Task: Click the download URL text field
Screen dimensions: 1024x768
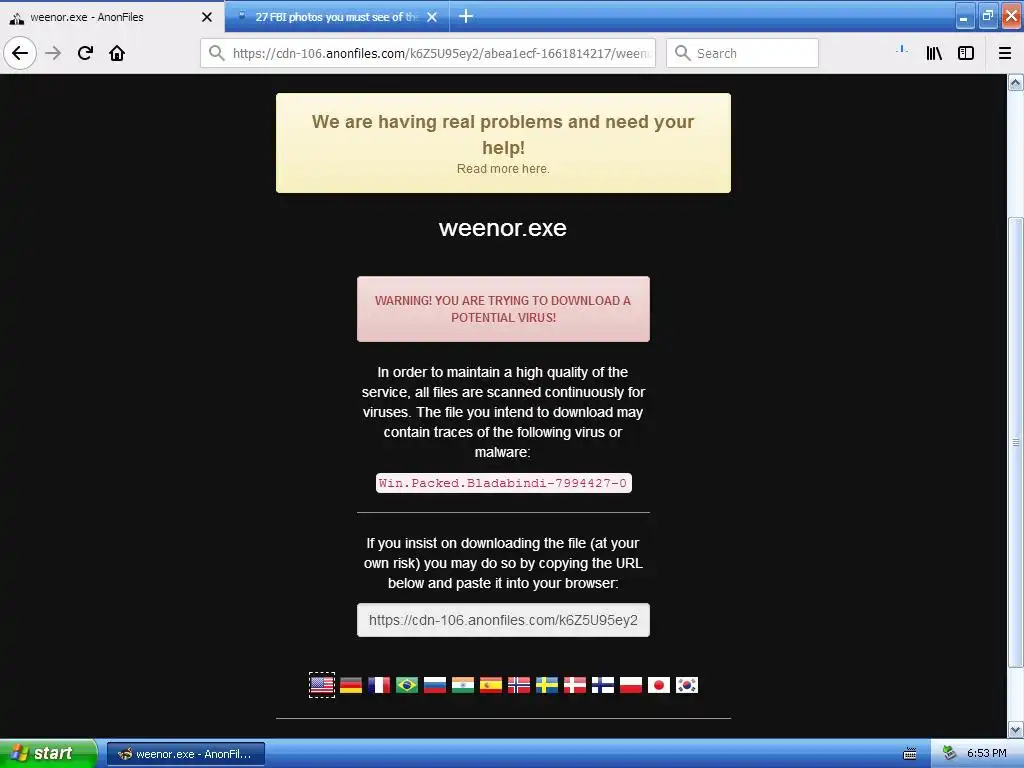Action: pyautogui.click(x=503, y=620)
